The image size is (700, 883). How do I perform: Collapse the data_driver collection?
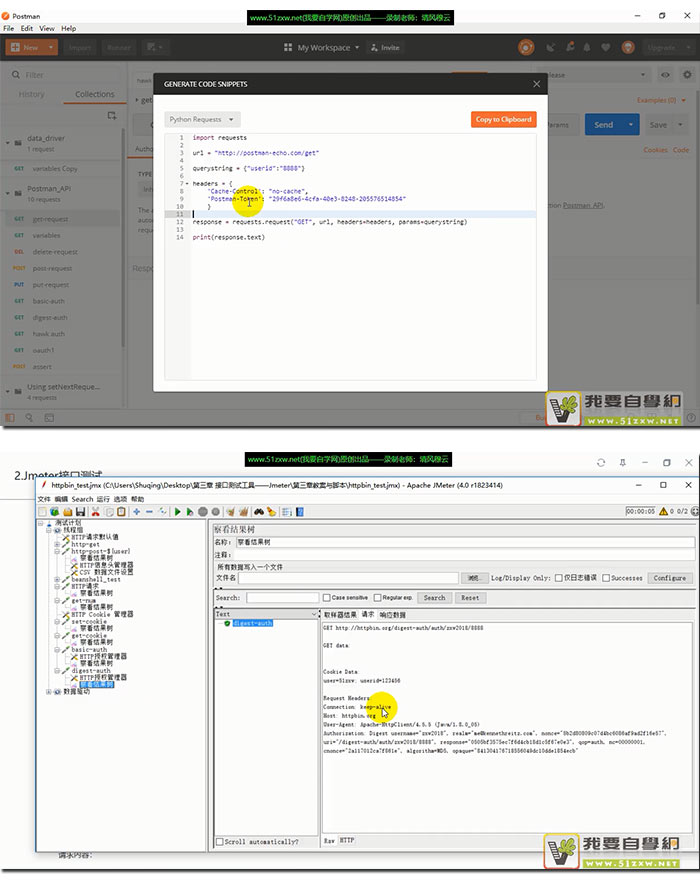click(8, 143)
